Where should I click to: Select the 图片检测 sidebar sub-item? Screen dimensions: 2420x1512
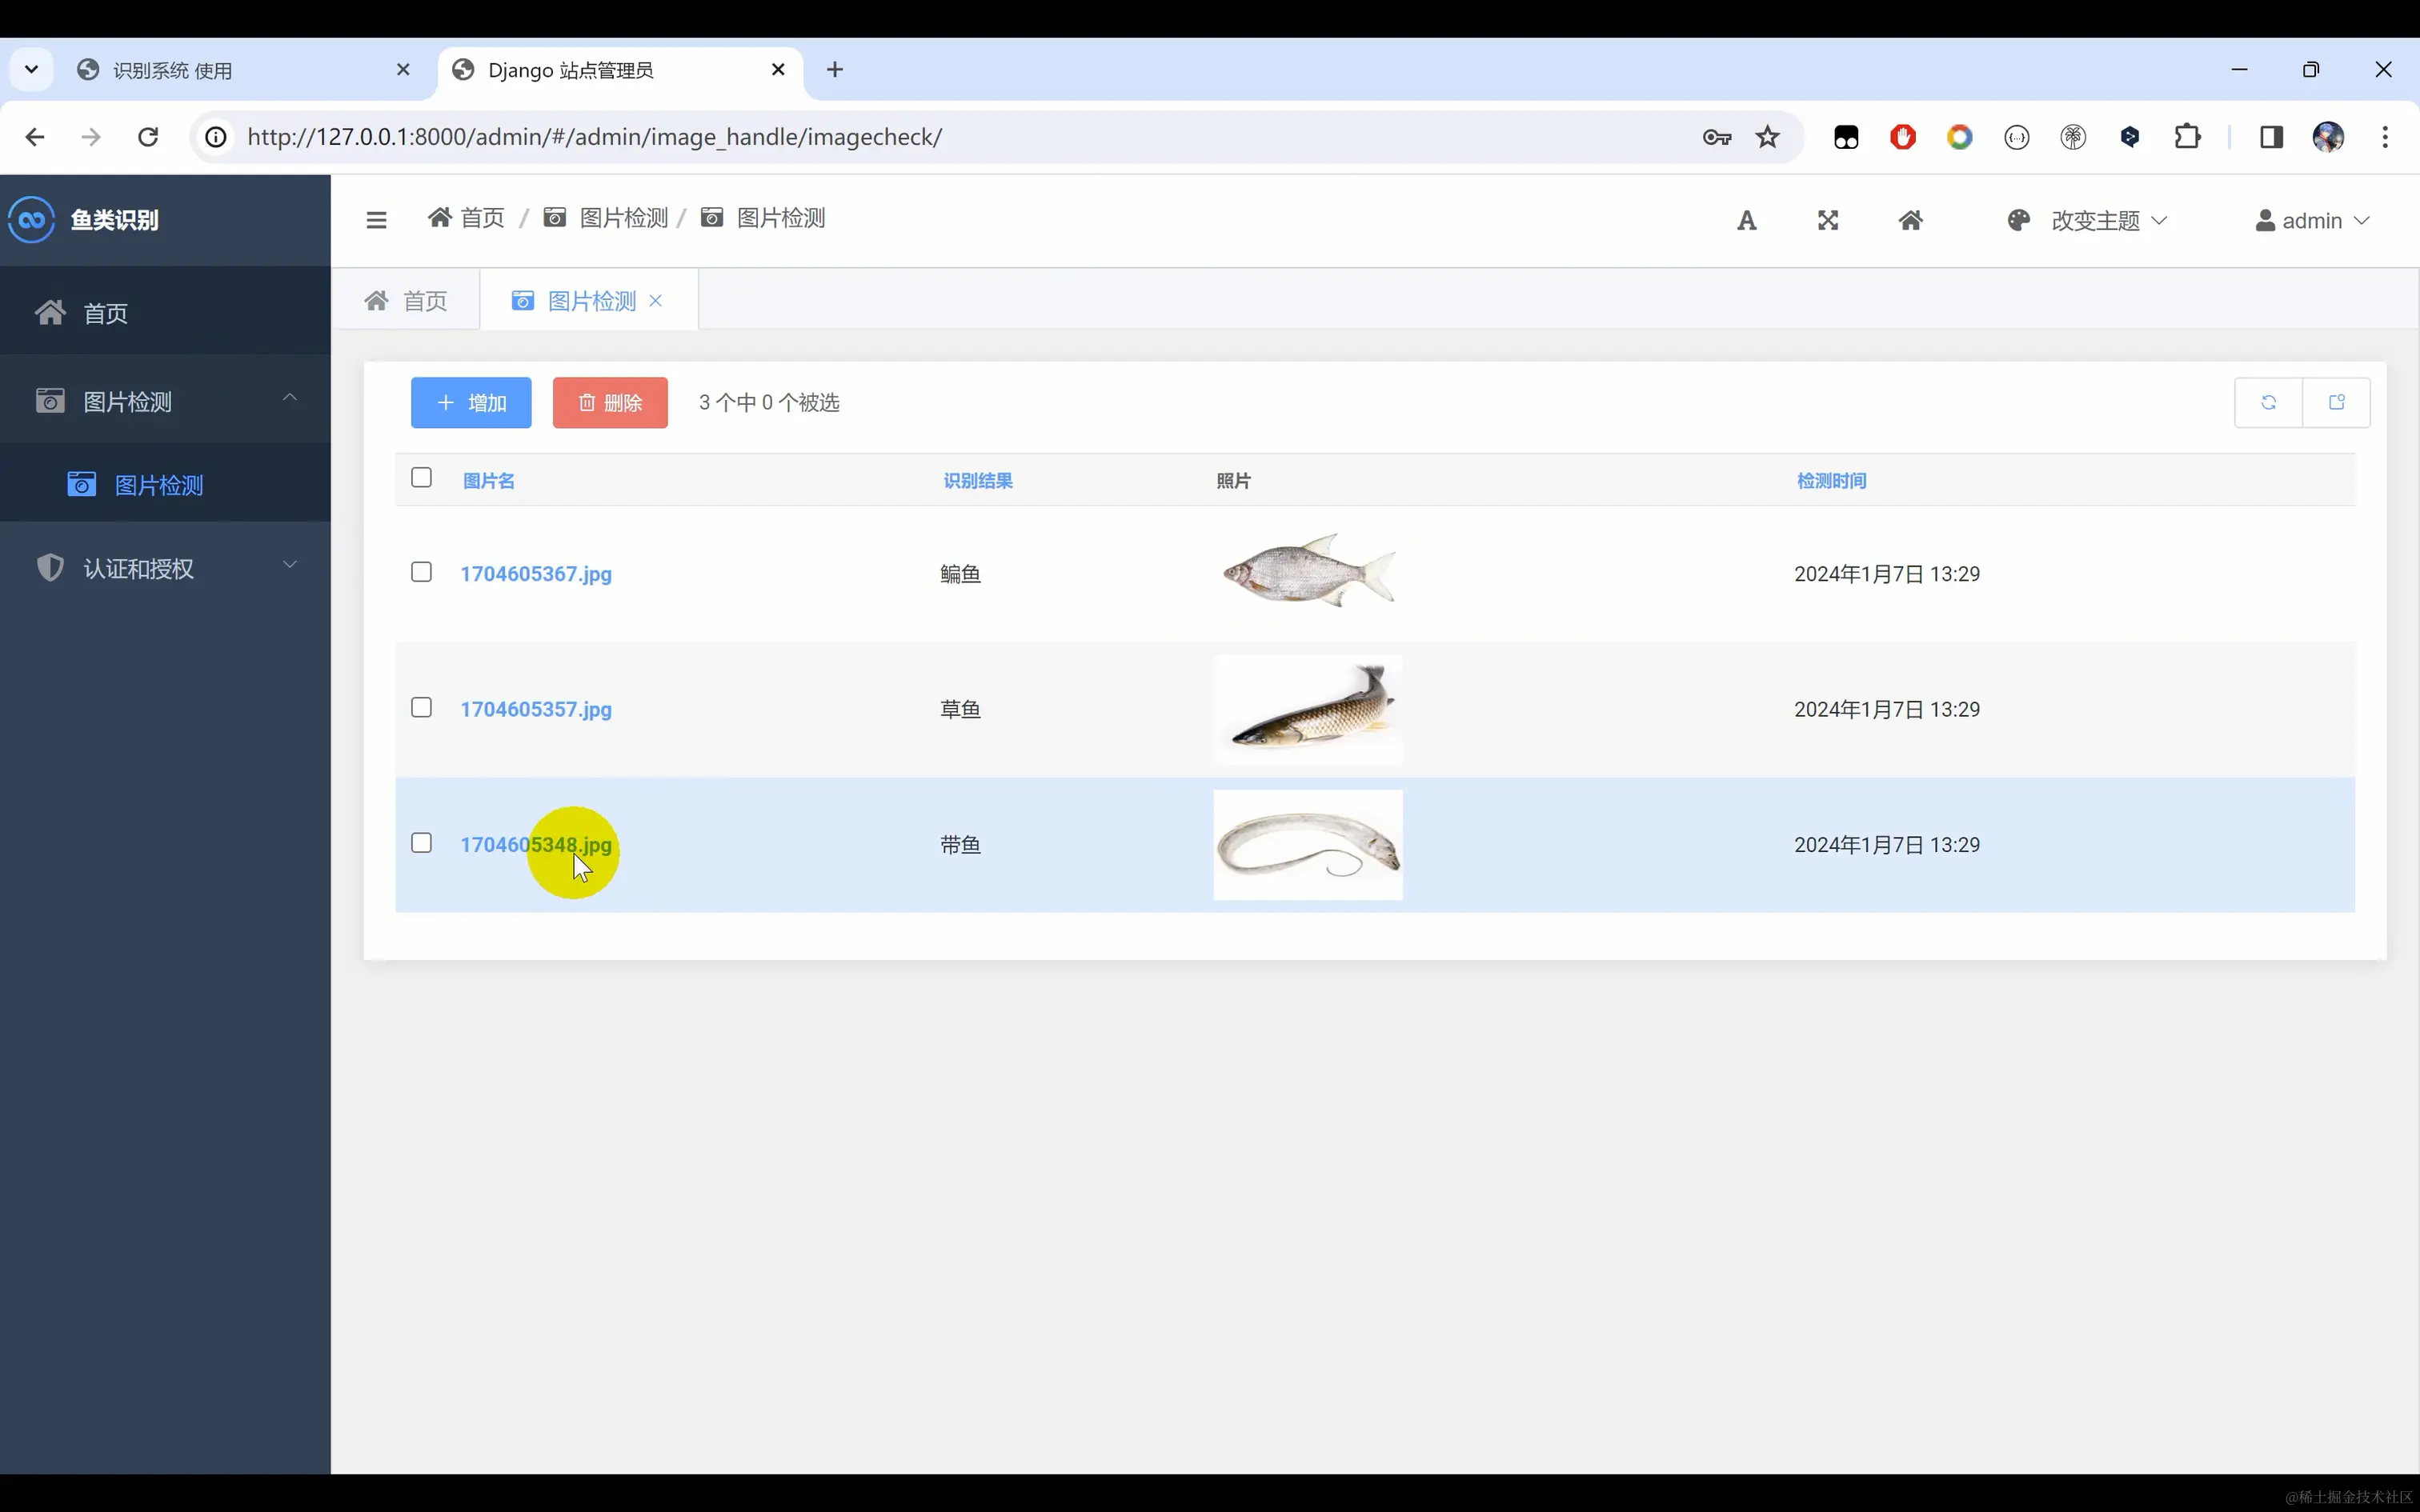tap(165, 484)
